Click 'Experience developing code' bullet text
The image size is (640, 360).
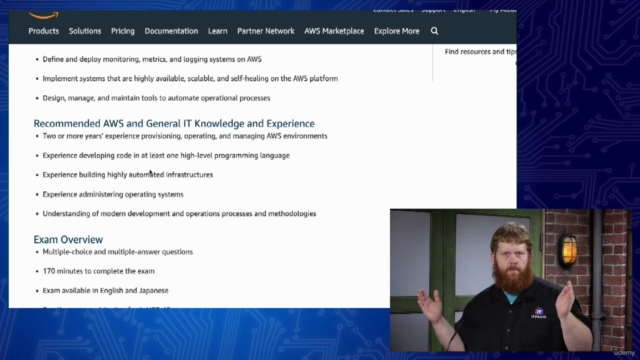pyautogui.click(x=166, y=156)
